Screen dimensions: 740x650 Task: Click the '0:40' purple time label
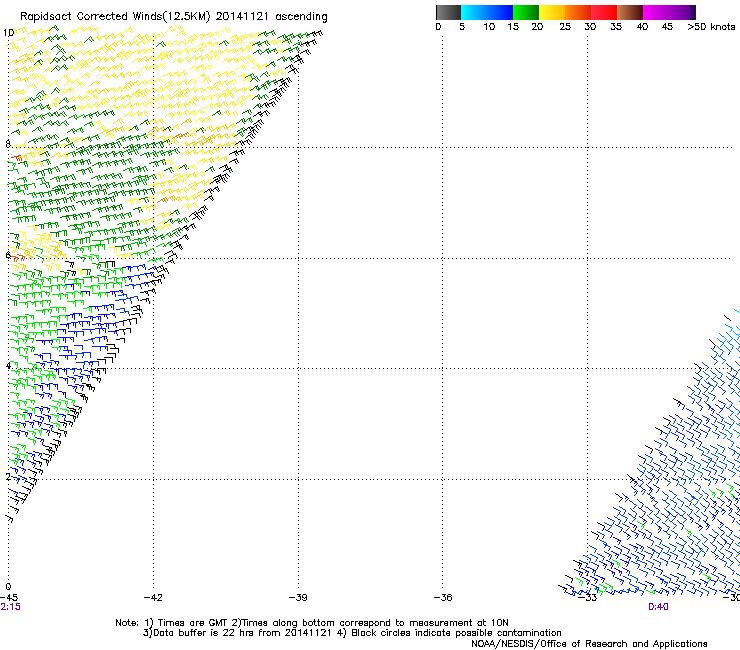click(x=658, y=607)
